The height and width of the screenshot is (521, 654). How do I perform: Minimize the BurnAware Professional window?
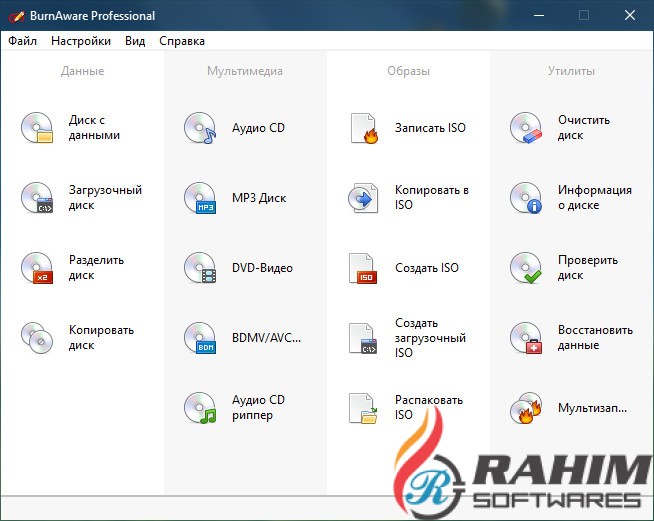pyautogui.click(x=539, y=16)
